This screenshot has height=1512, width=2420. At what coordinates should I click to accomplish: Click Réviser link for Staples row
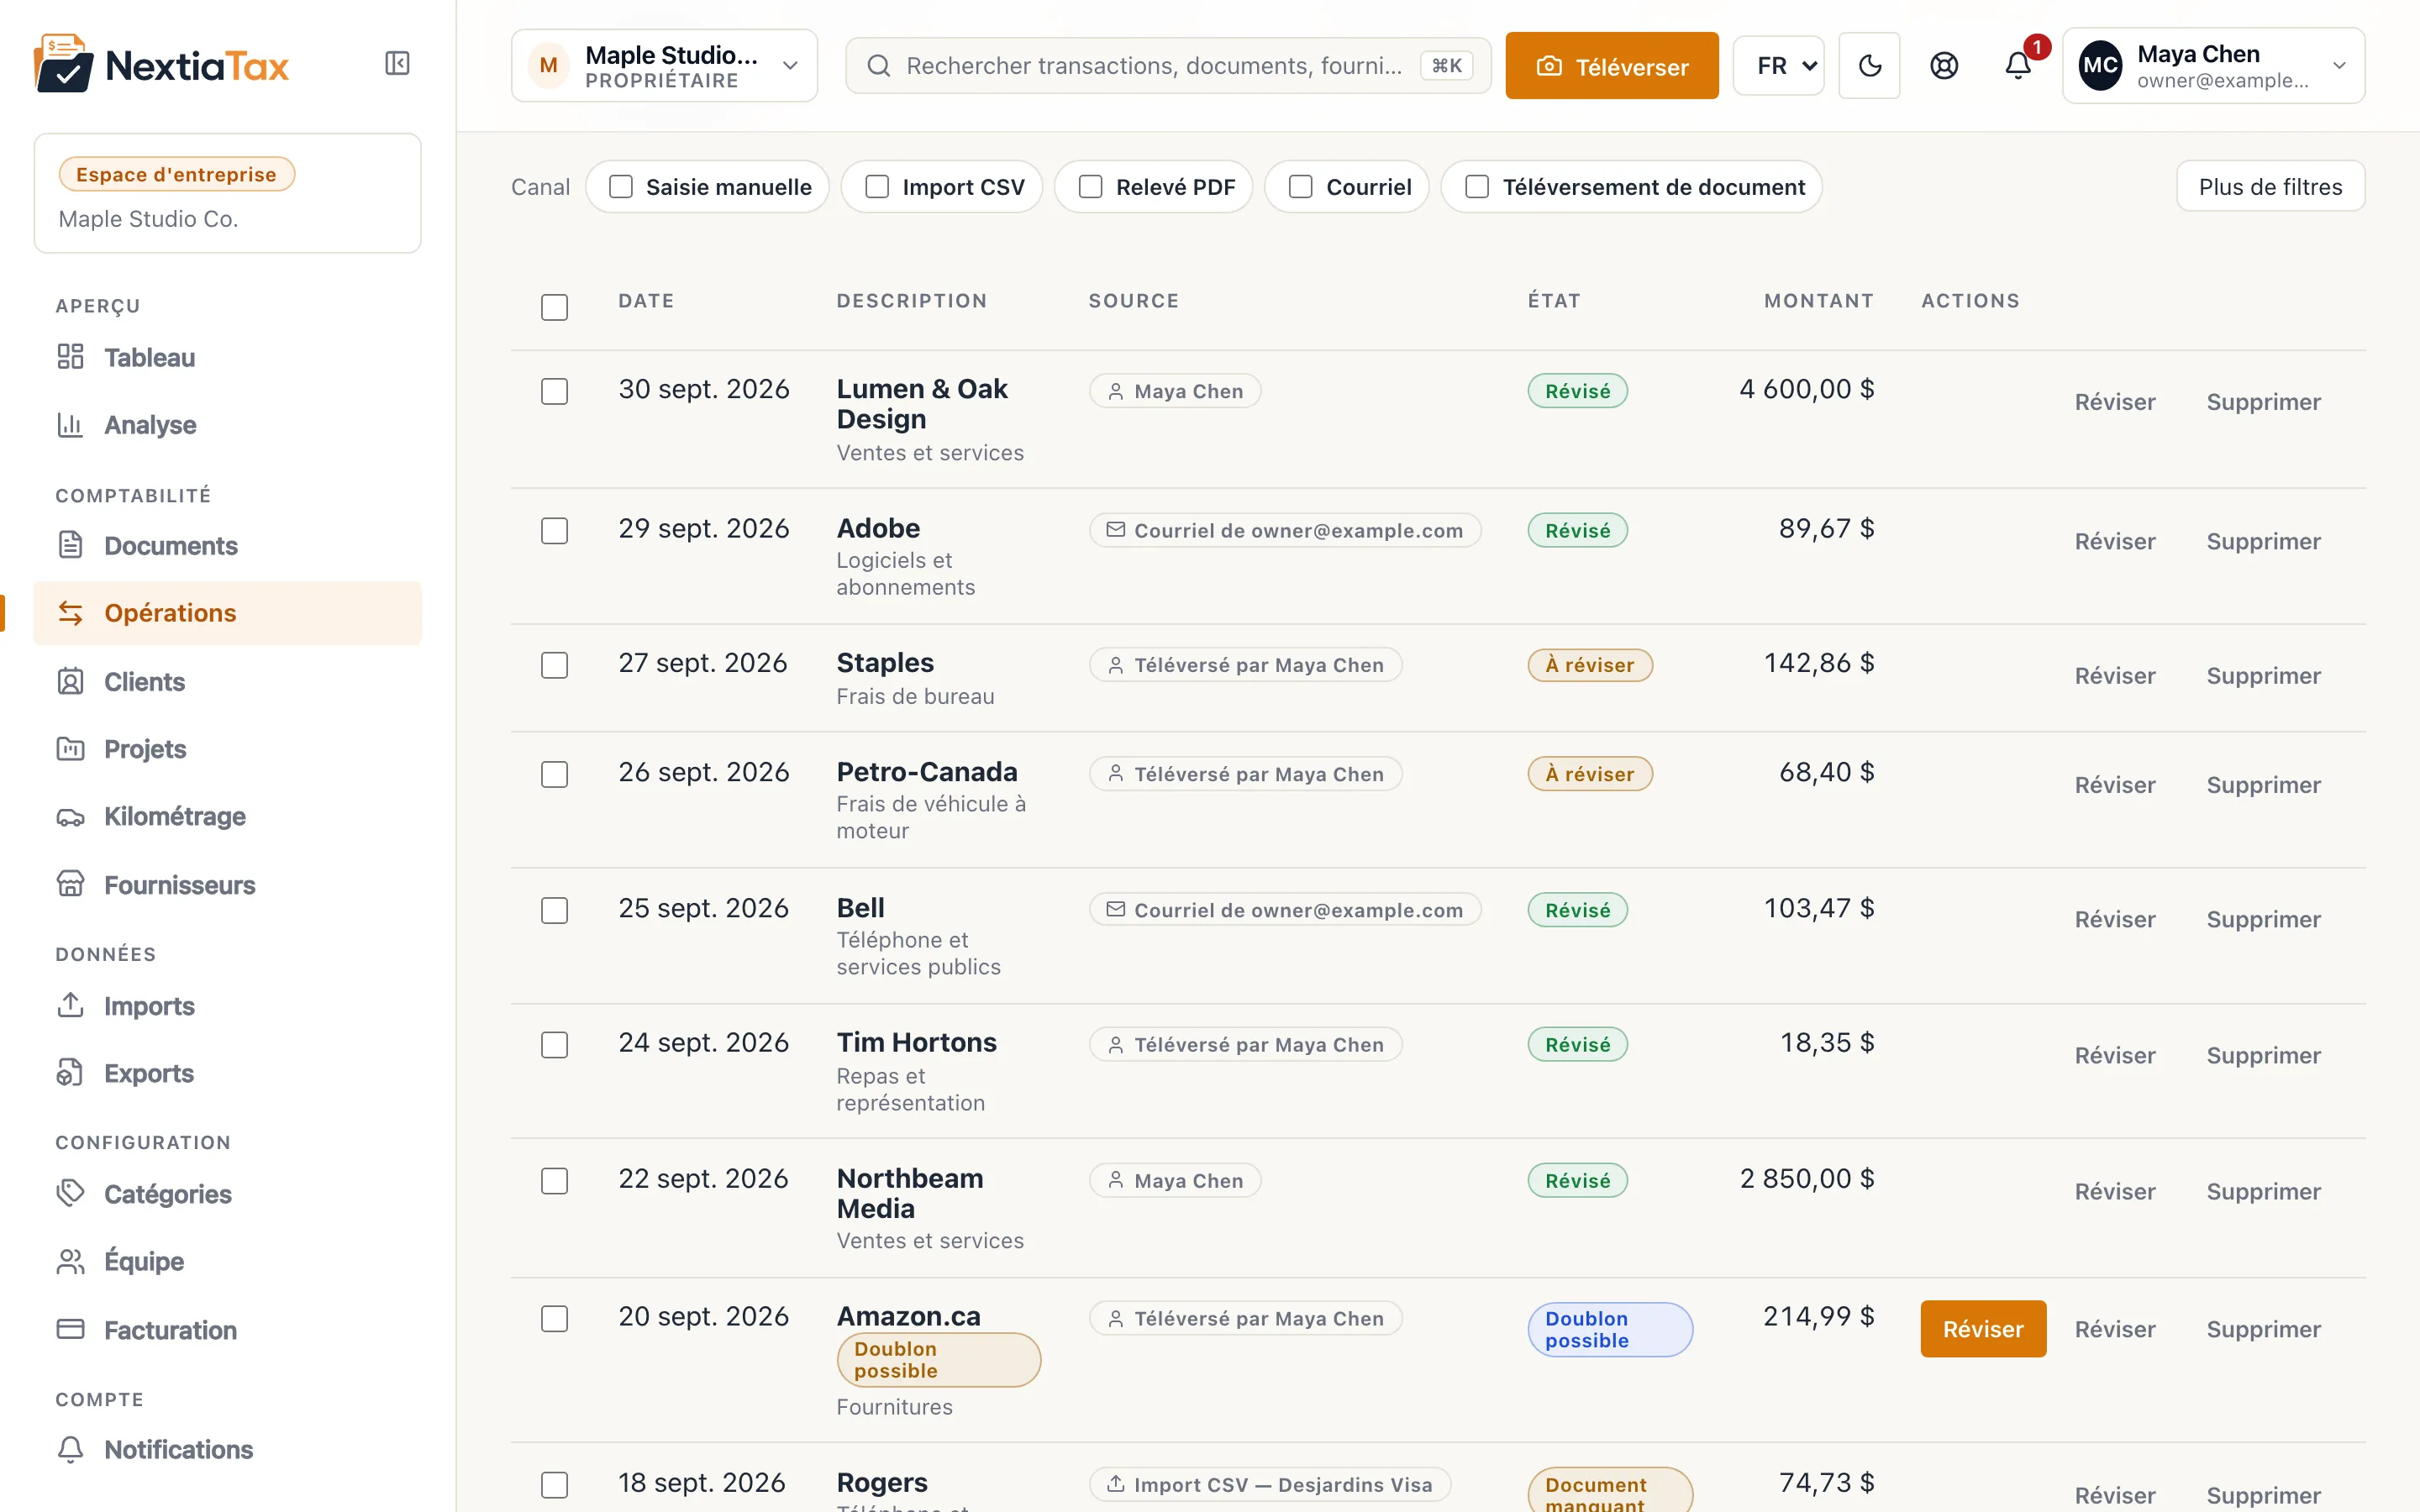[x=2115, y=676]
